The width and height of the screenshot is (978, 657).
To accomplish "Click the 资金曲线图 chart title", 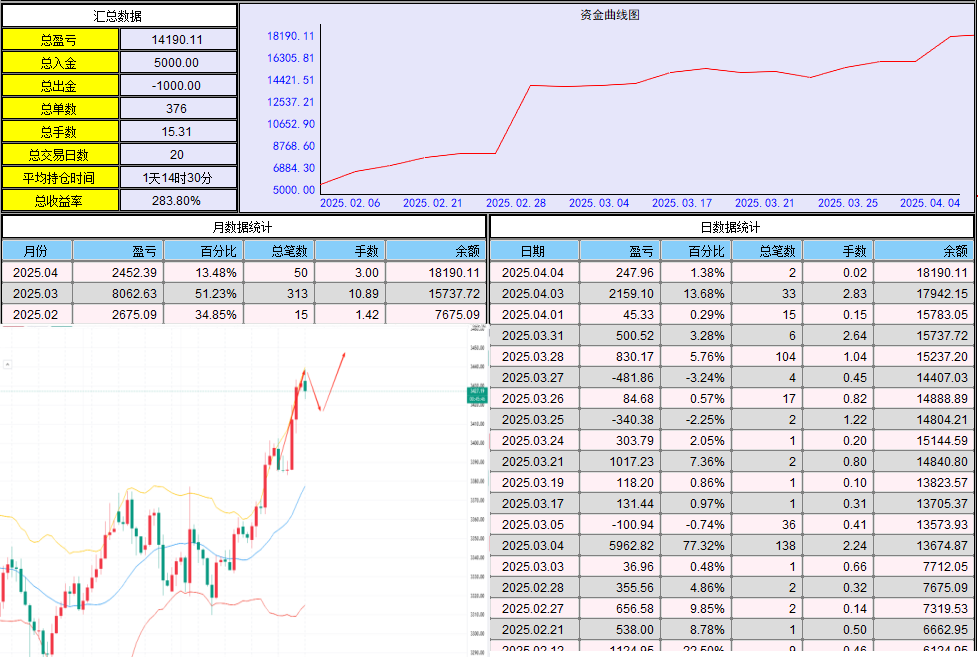I will click(609, 15).
